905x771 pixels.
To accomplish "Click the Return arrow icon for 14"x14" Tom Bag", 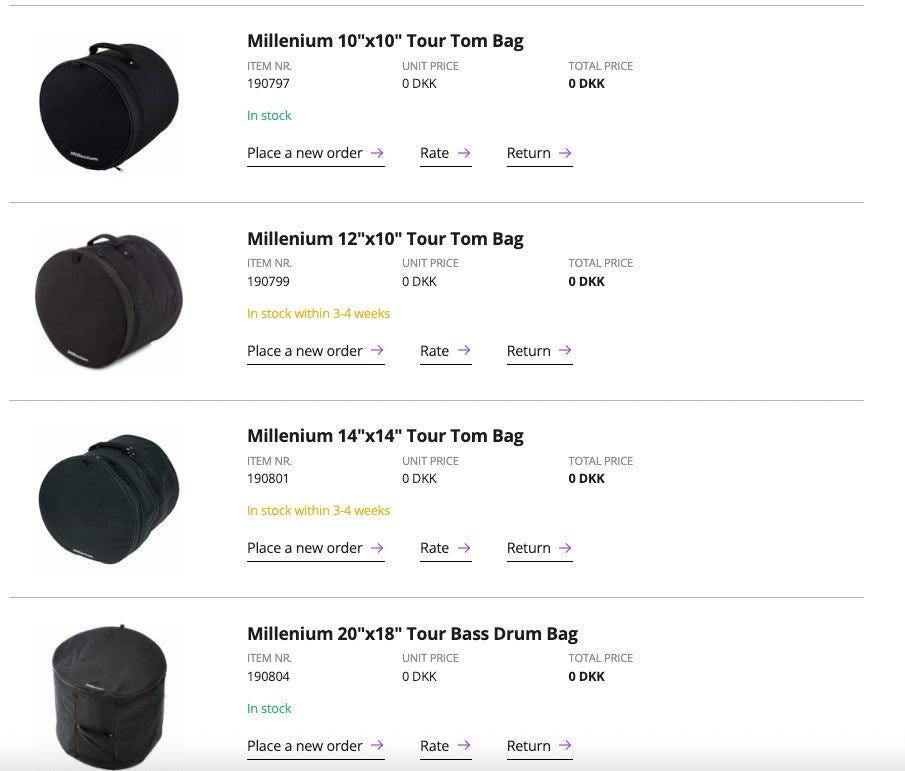I will (565, 548).
